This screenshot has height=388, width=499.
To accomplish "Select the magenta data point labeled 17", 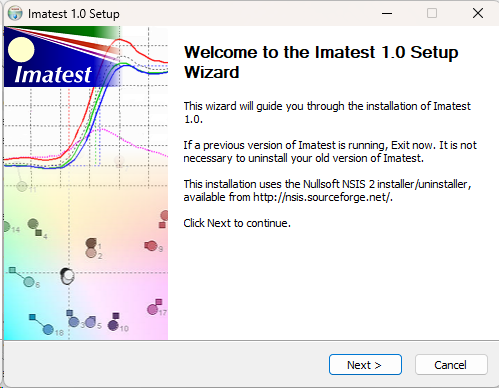I will click(x=153, y=309).
